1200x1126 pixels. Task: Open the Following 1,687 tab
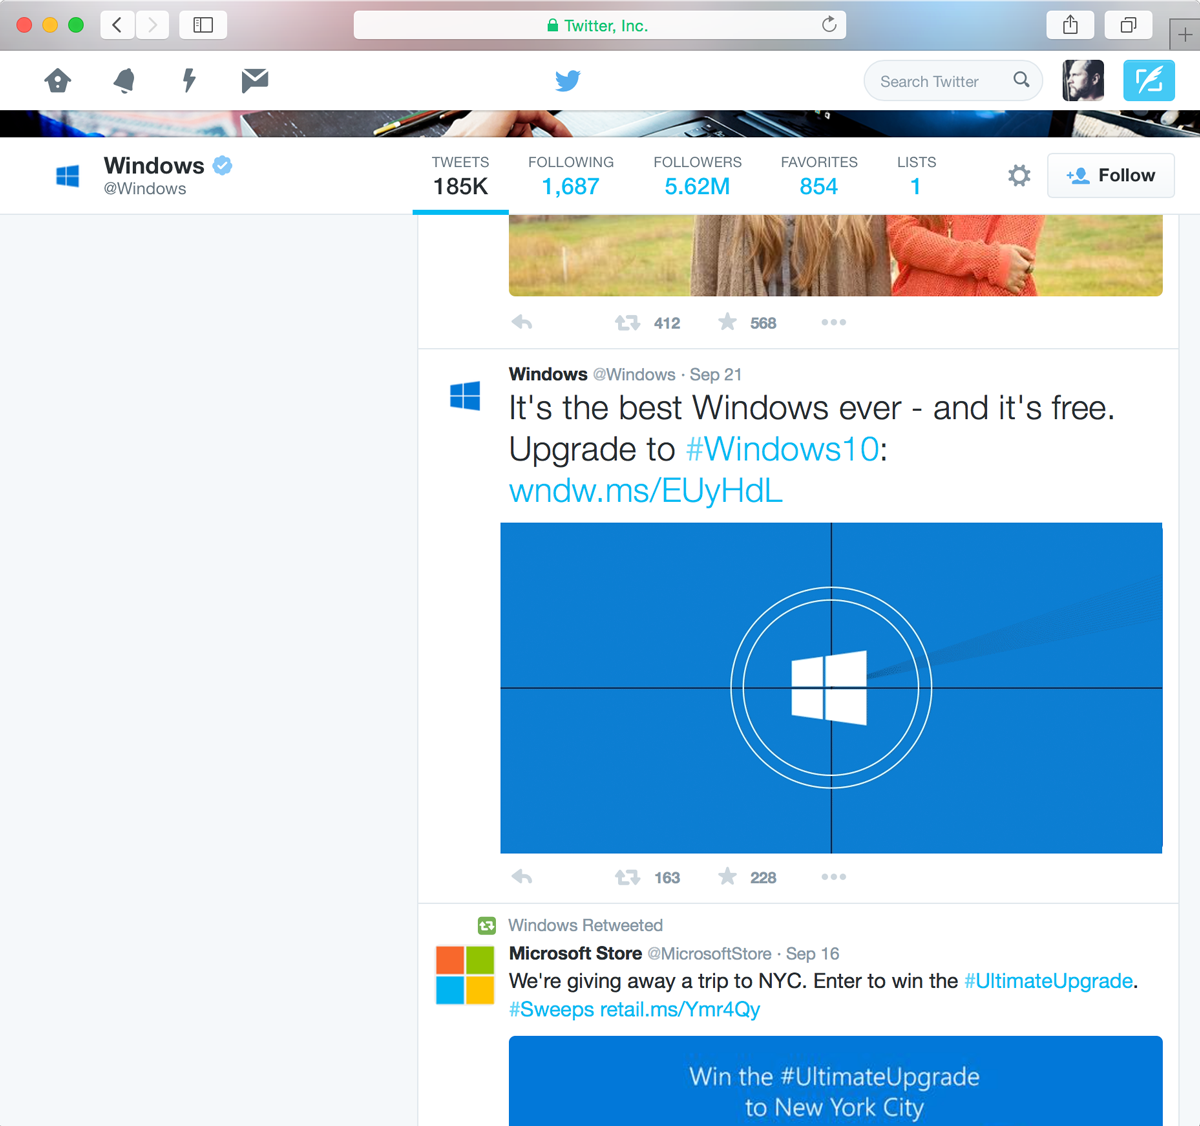(x=571, y=176)
